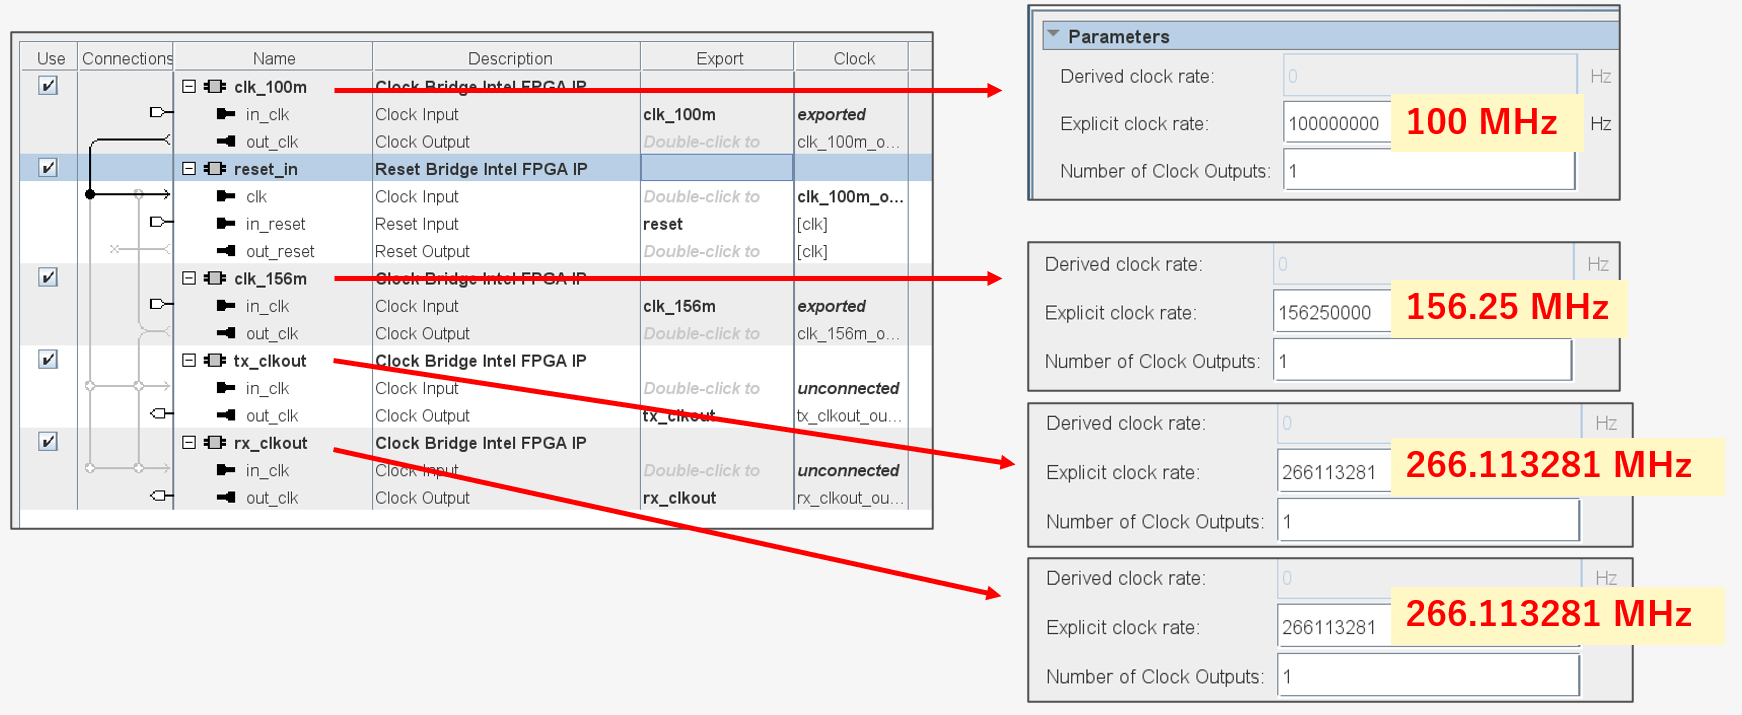The height and width of the screenshot is (715, 1742).
Task: Click the Export column header
Action: coord(719,58)
